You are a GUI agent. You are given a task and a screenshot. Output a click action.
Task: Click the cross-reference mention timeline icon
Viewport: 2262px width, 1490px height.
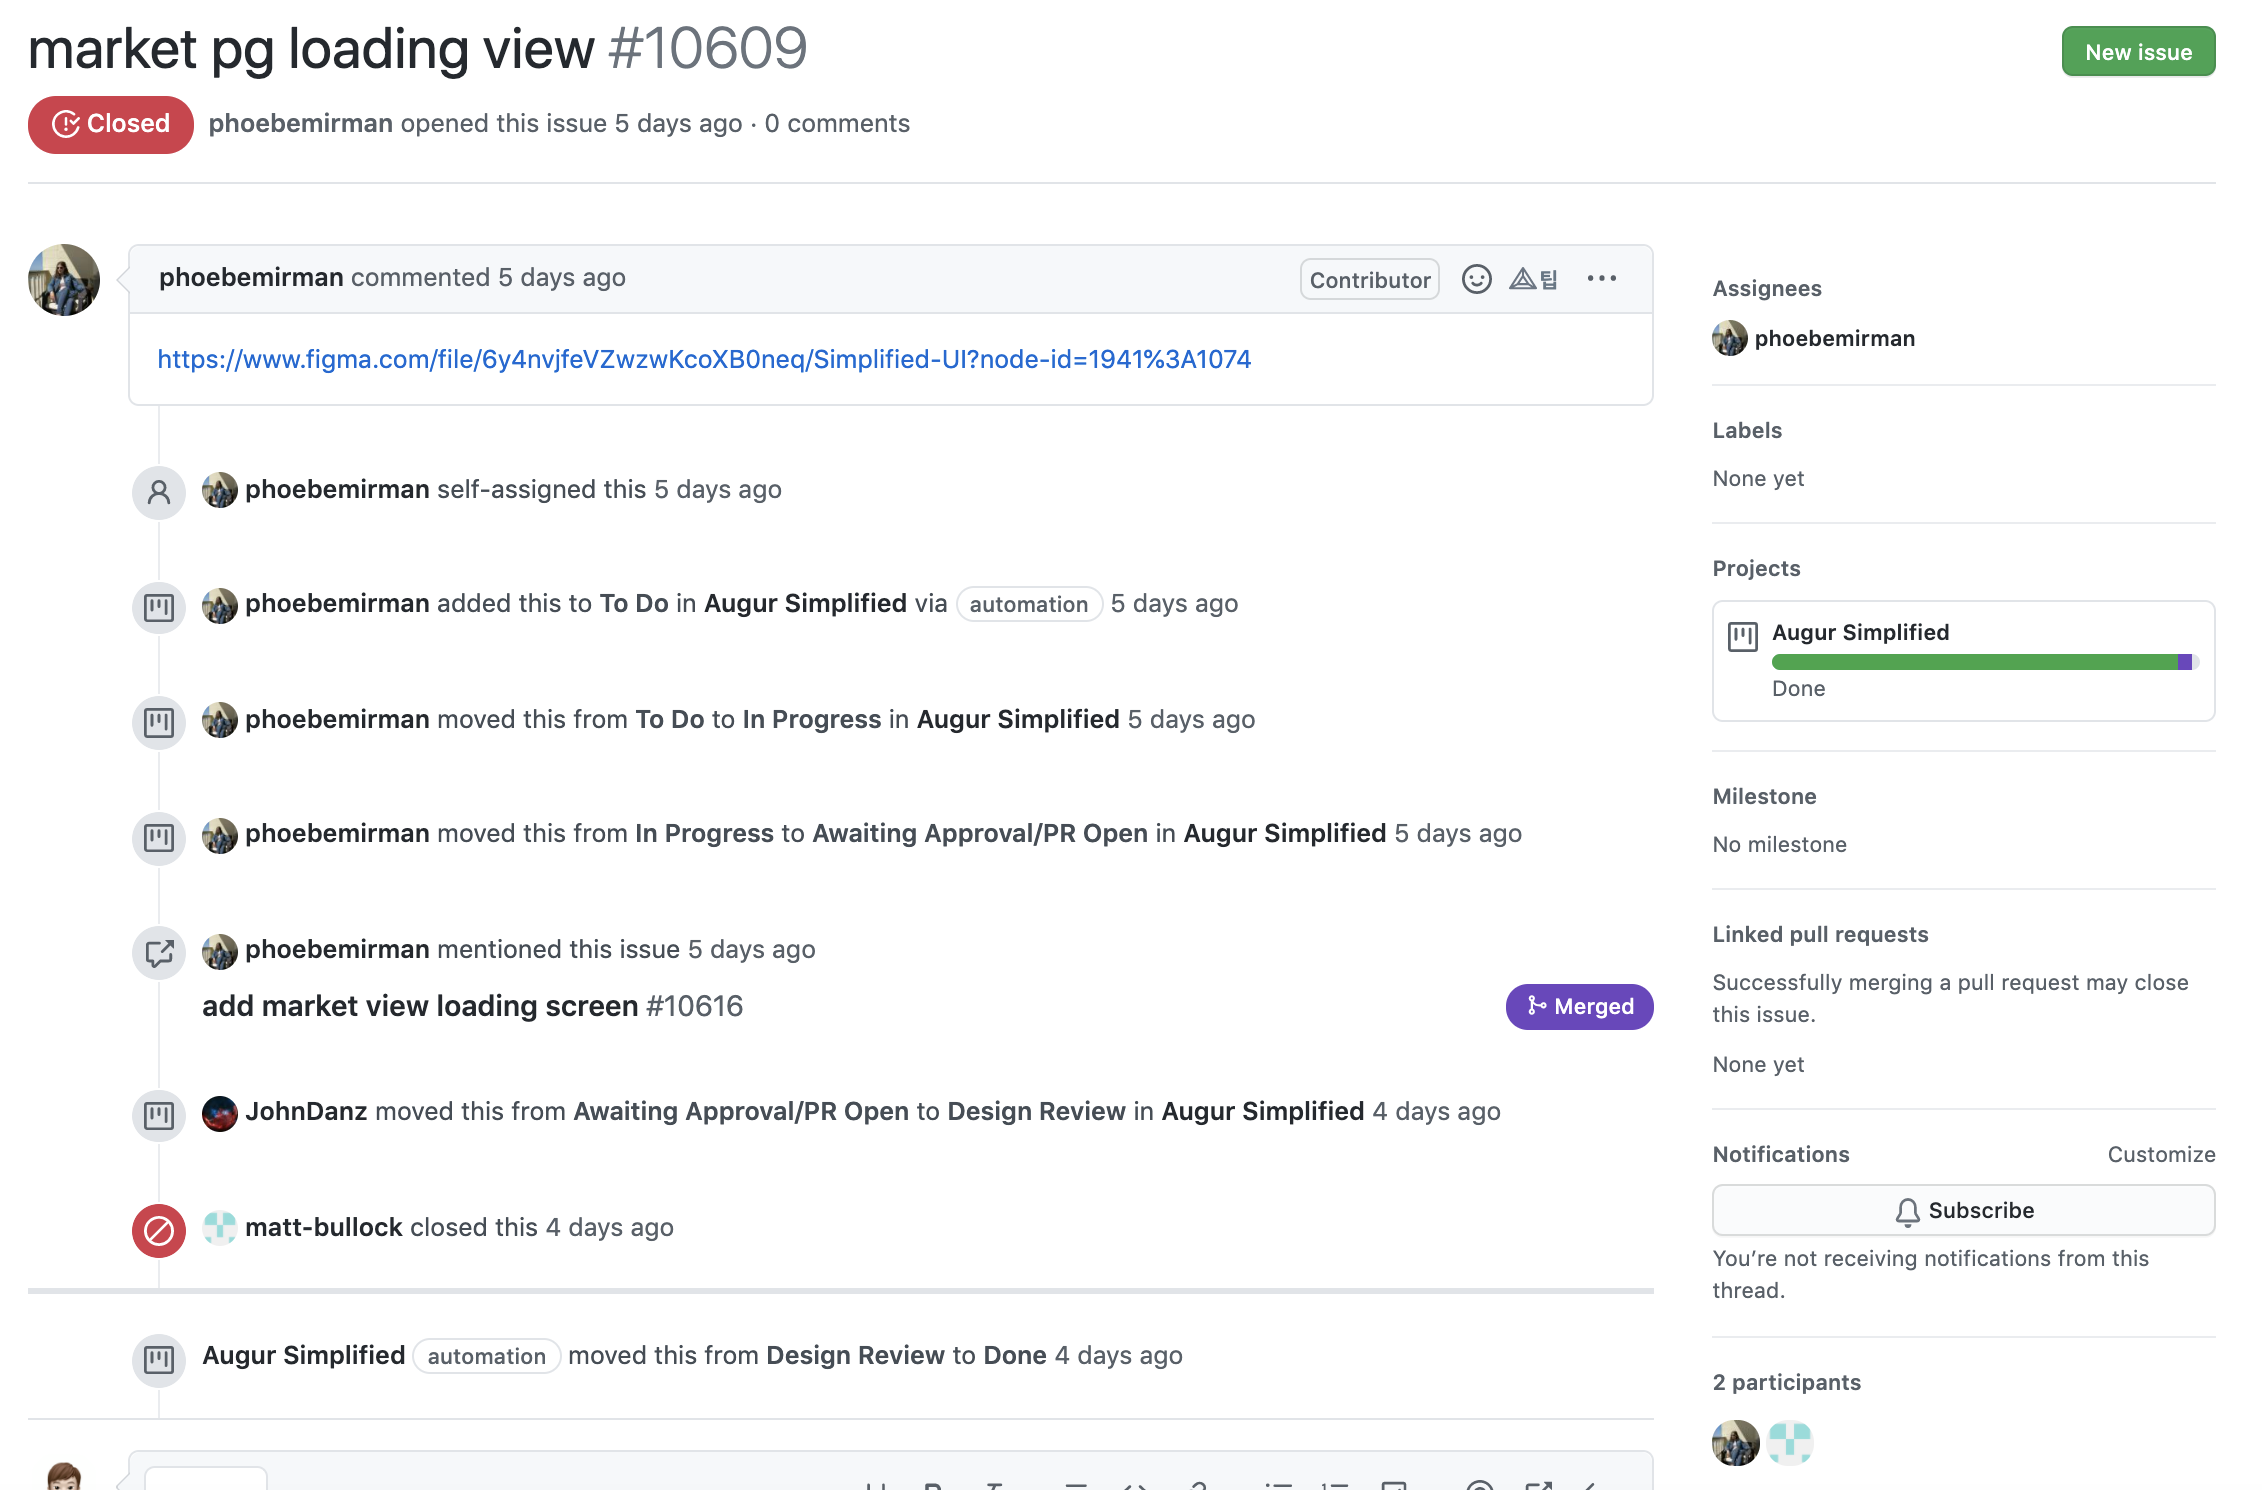coord(159,952)
